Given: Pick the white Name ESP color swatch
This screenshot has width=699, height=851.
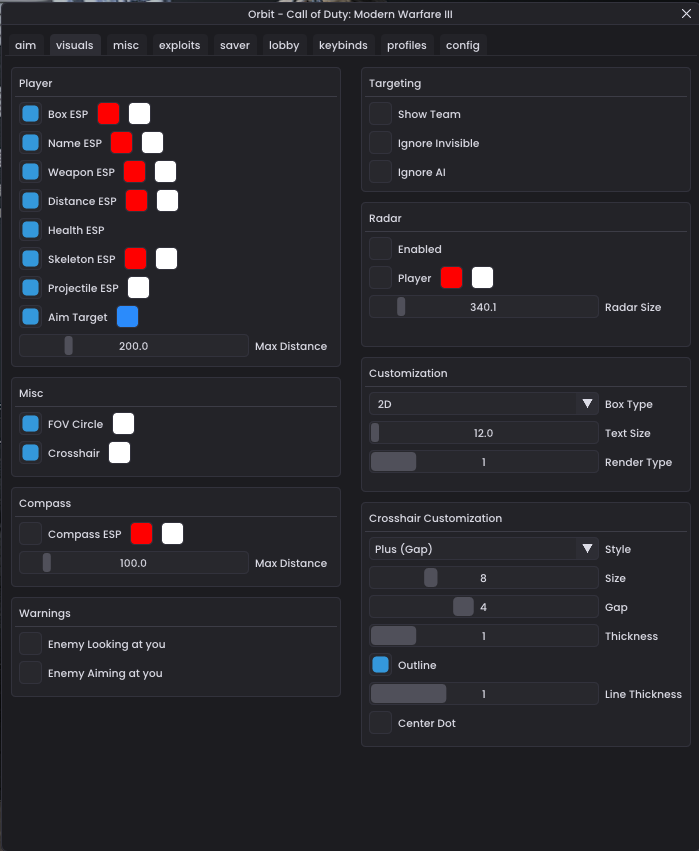Looking at the screenshot, I should [152, 143].
